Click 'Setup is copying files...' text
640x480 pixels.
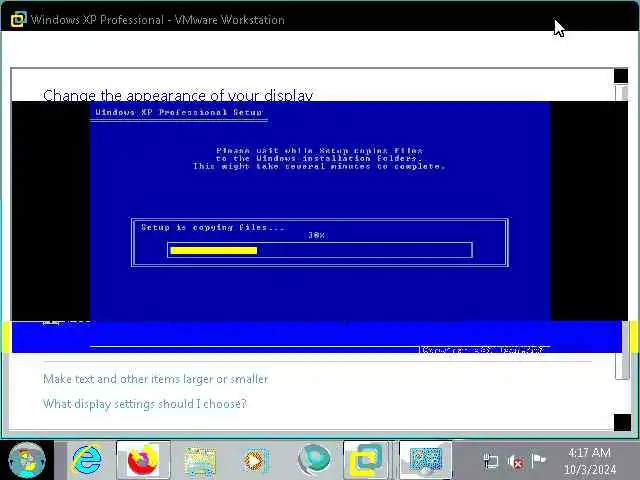click(x=213, y=227)
